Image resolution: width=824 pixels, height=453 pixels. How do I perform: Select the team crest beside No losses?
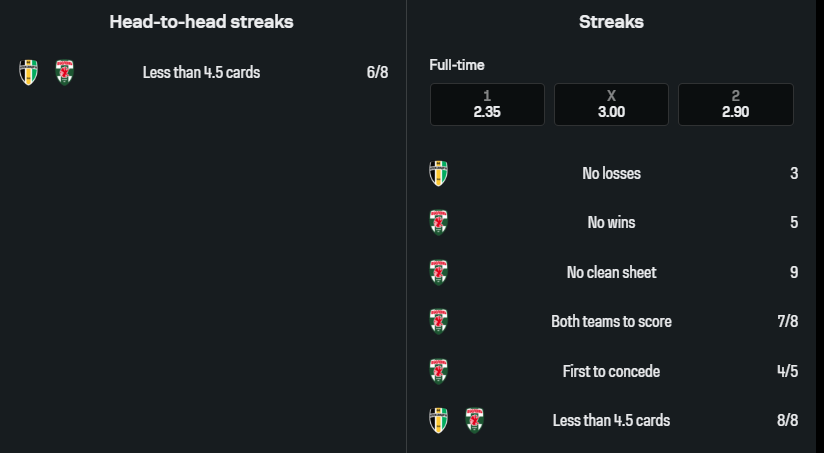(x=438, y=173)
